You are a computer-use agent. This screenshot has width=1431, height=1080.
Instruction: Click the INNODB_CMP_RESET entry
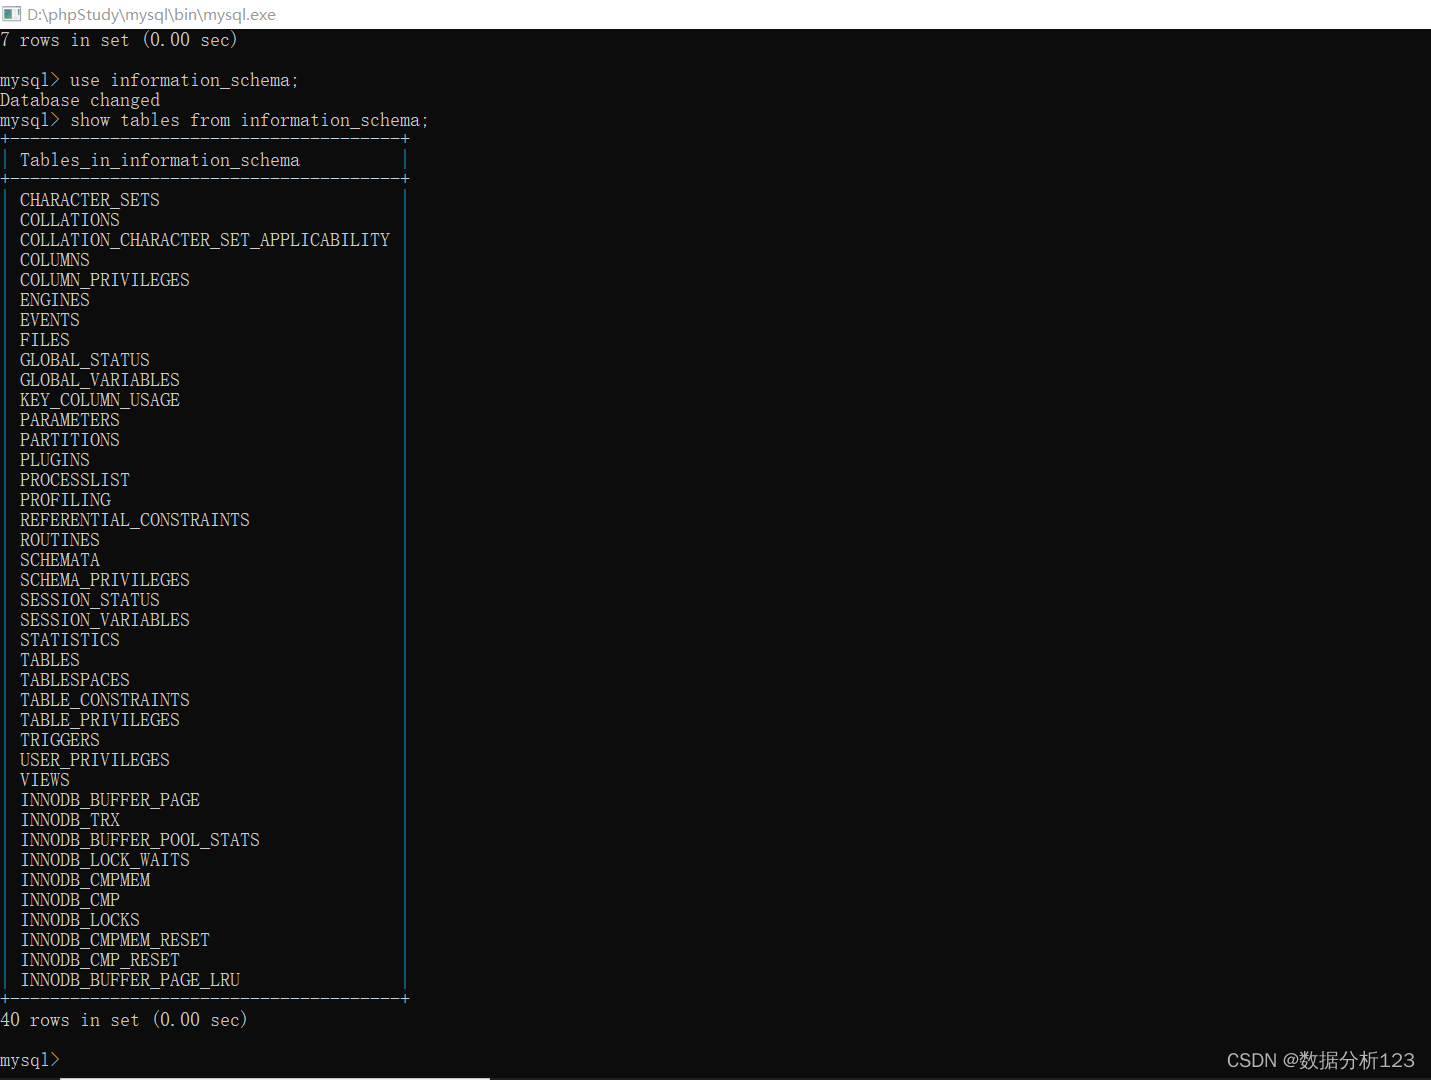point(100,960)
